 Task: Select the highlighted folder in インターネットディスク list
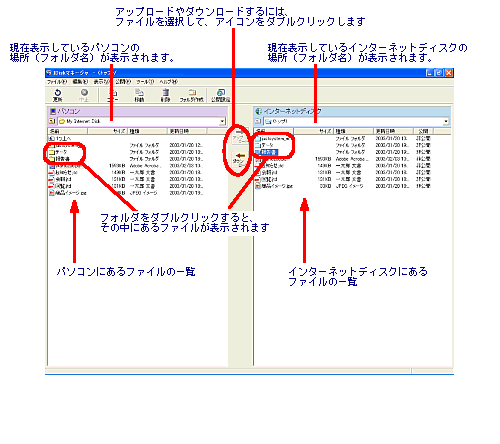266,152
